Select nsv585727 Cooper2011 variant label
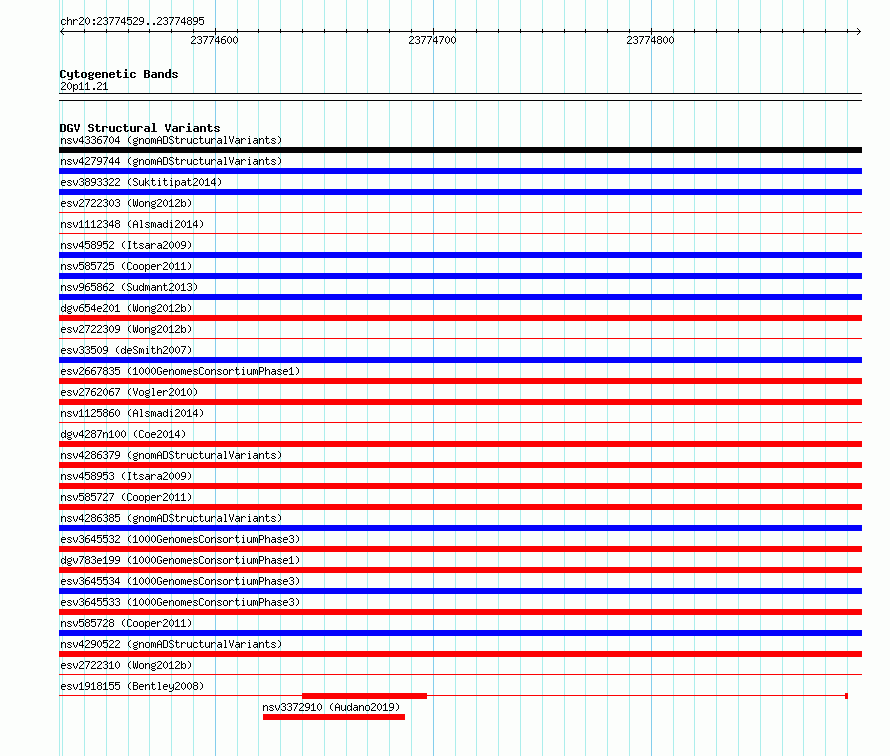The image size is (890, 756). pyautogui.click(x=126, y=497)
